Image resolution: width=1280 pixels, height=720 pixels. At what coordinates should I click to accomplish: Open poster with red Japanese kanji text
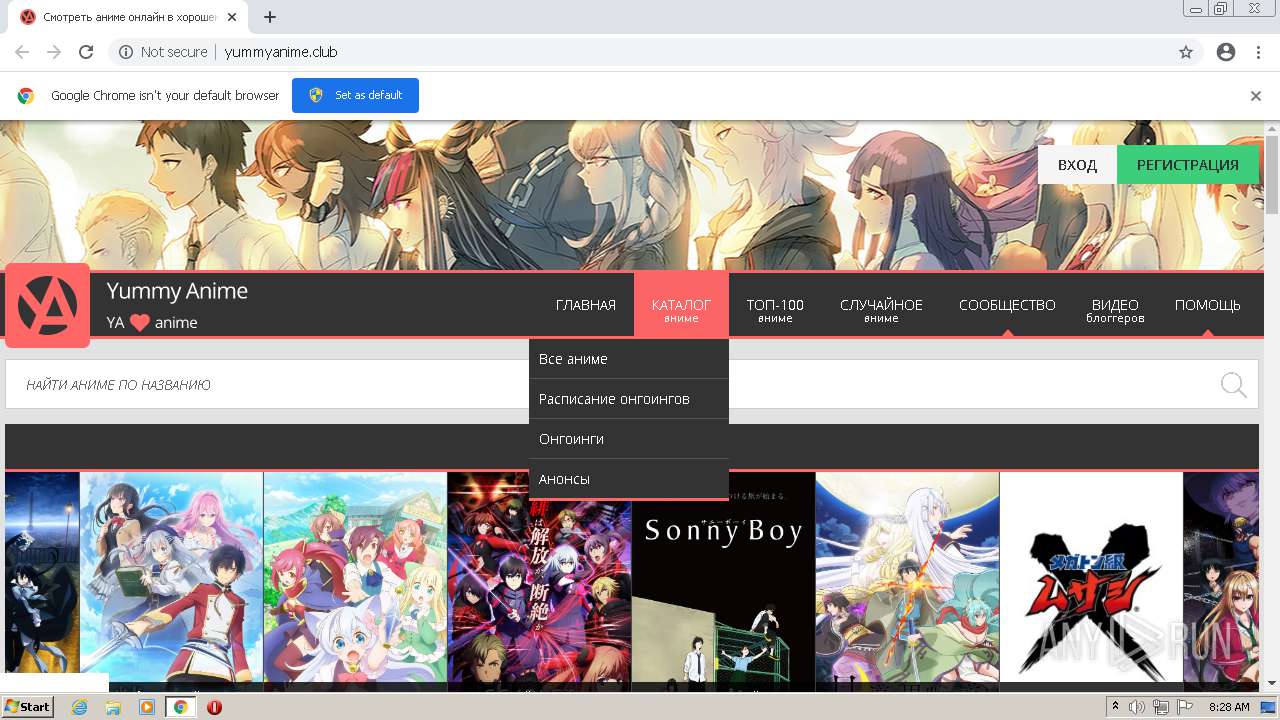[x=539, y=580]
